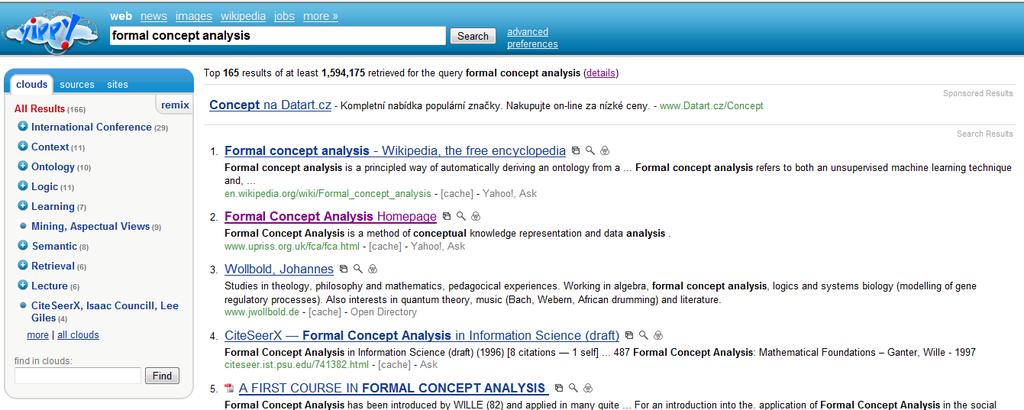Expand the Lecture cloud plus icon
Viewport: 1024px width, 410px height.
(x=23, y=286)
